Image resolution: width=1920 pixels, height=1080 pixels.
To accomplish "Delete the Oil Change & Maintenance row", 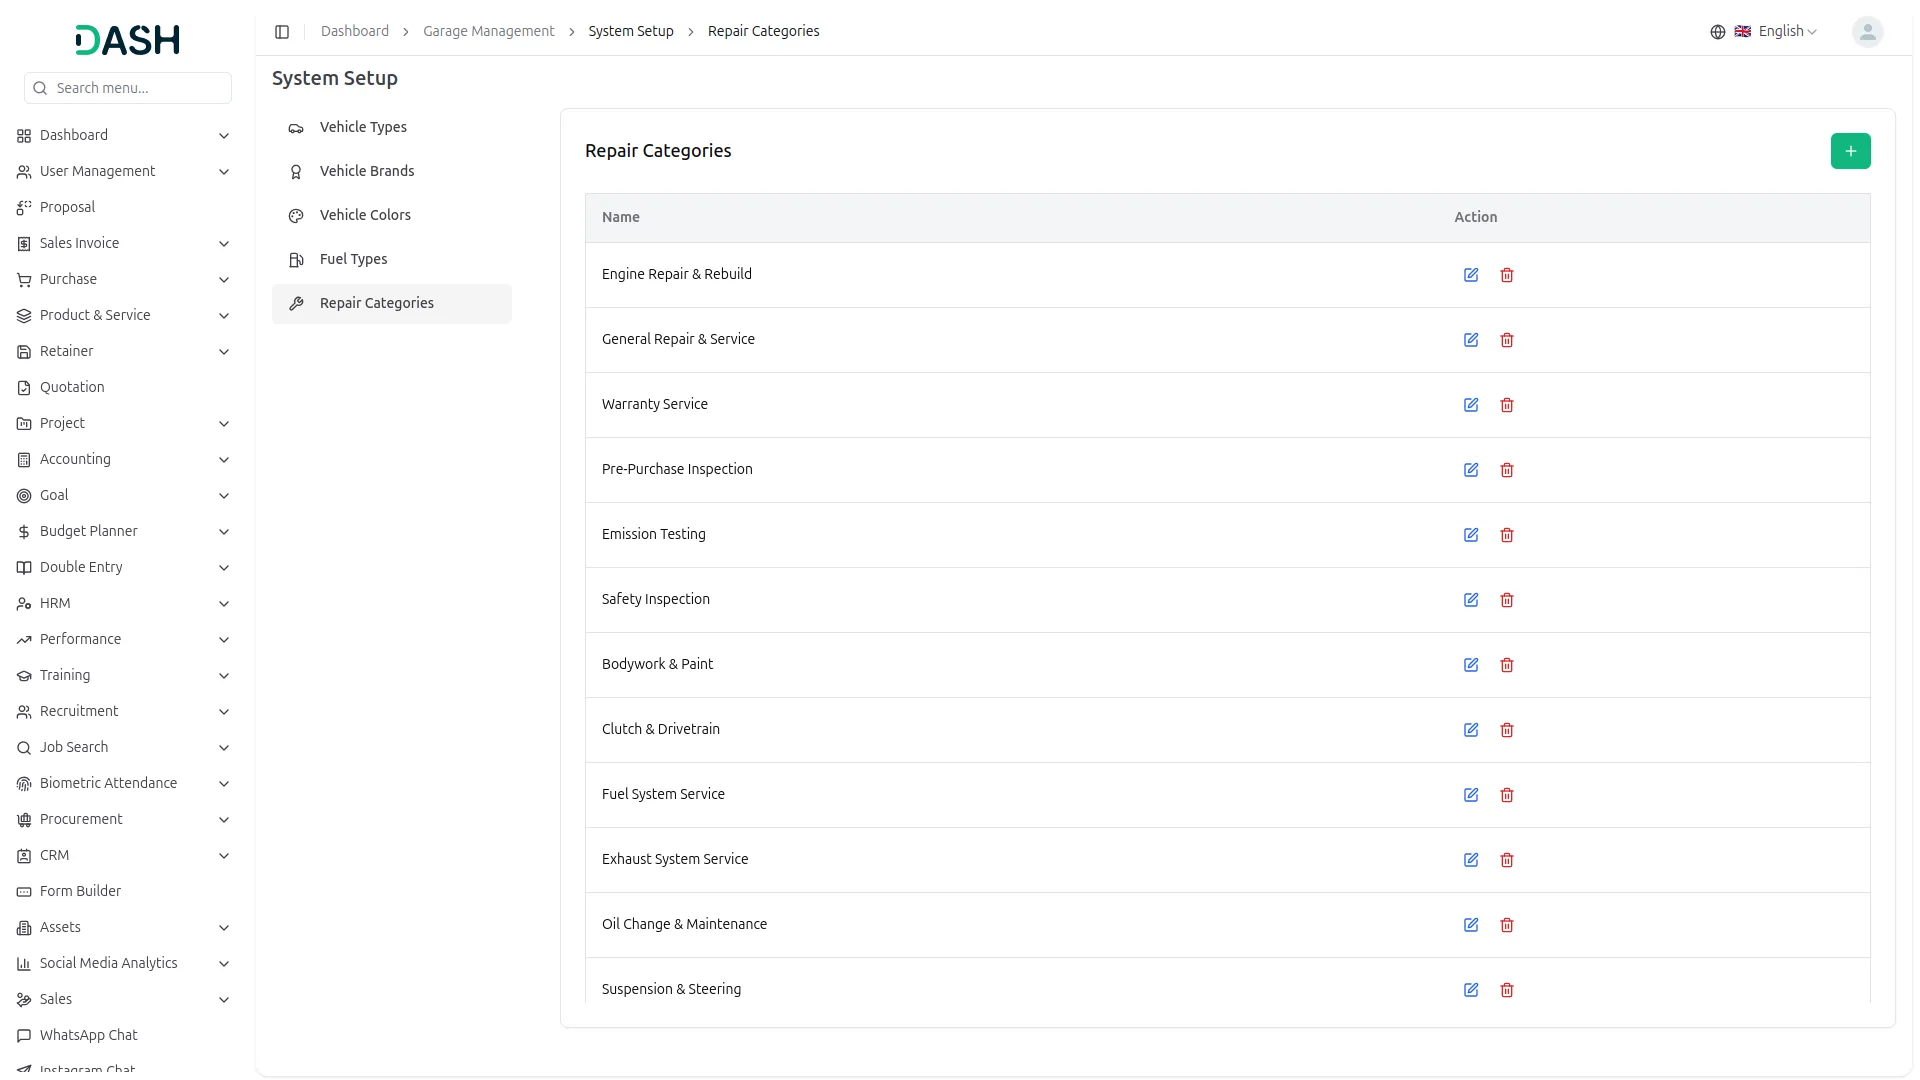I will coord(1507,925).
